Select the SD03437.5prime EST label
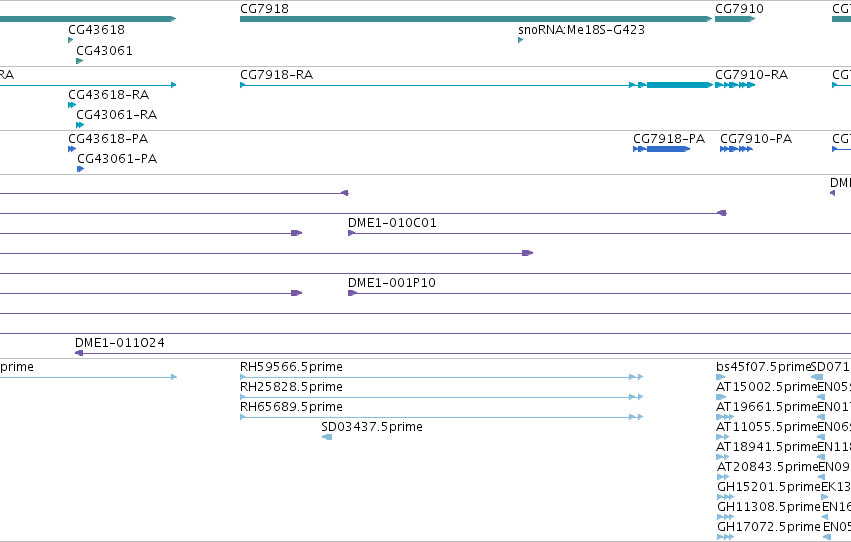Viewport: 851px width, 542px height. 372,427
